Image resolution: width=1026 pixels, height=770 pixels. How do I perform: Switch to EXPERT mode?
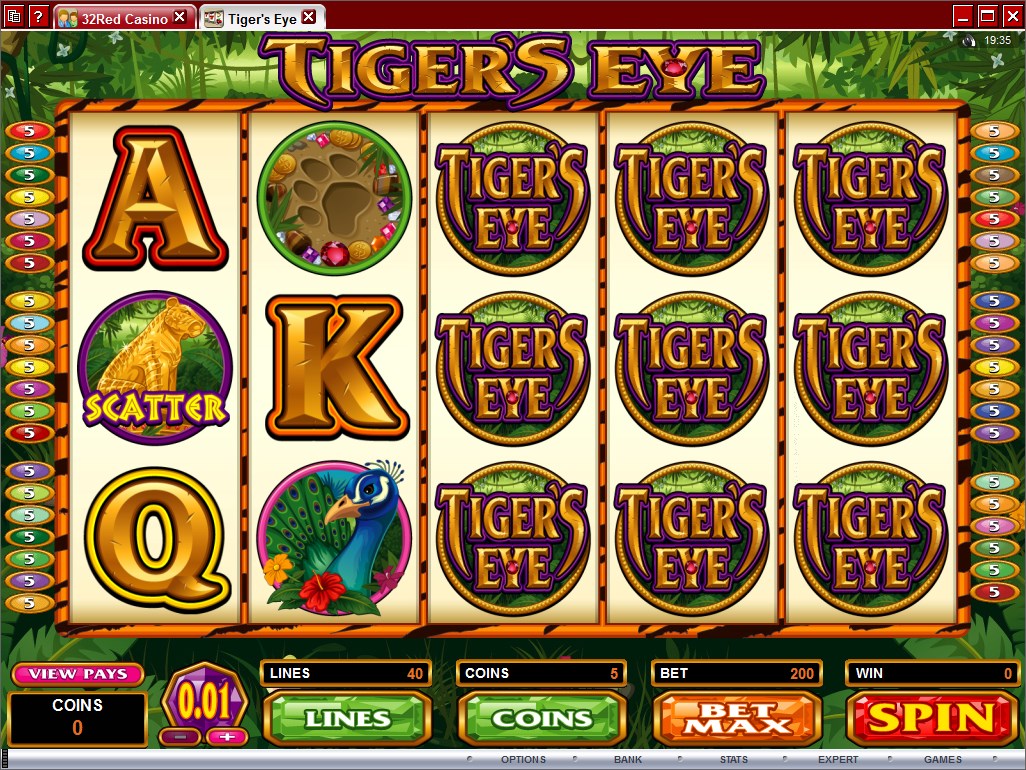(x=838, y=760)
